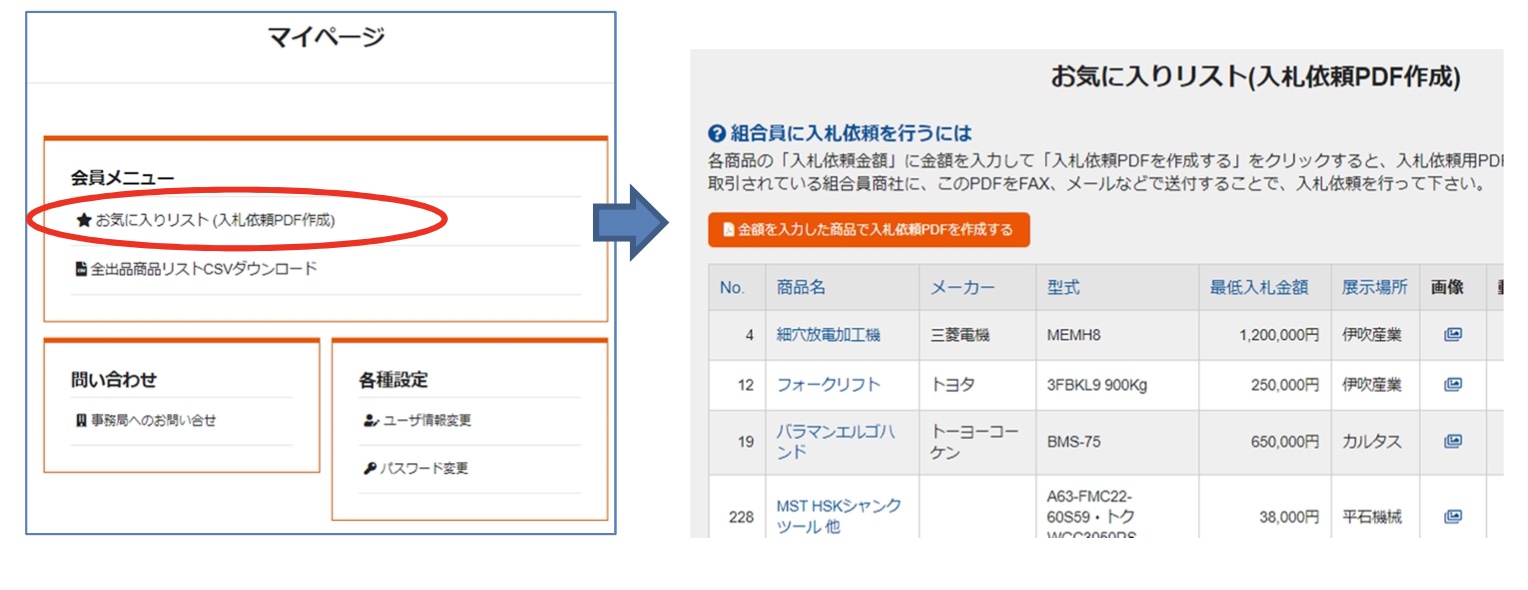
Task: Sort table by 最低入札金額 column header
Action: [1259, 288]
